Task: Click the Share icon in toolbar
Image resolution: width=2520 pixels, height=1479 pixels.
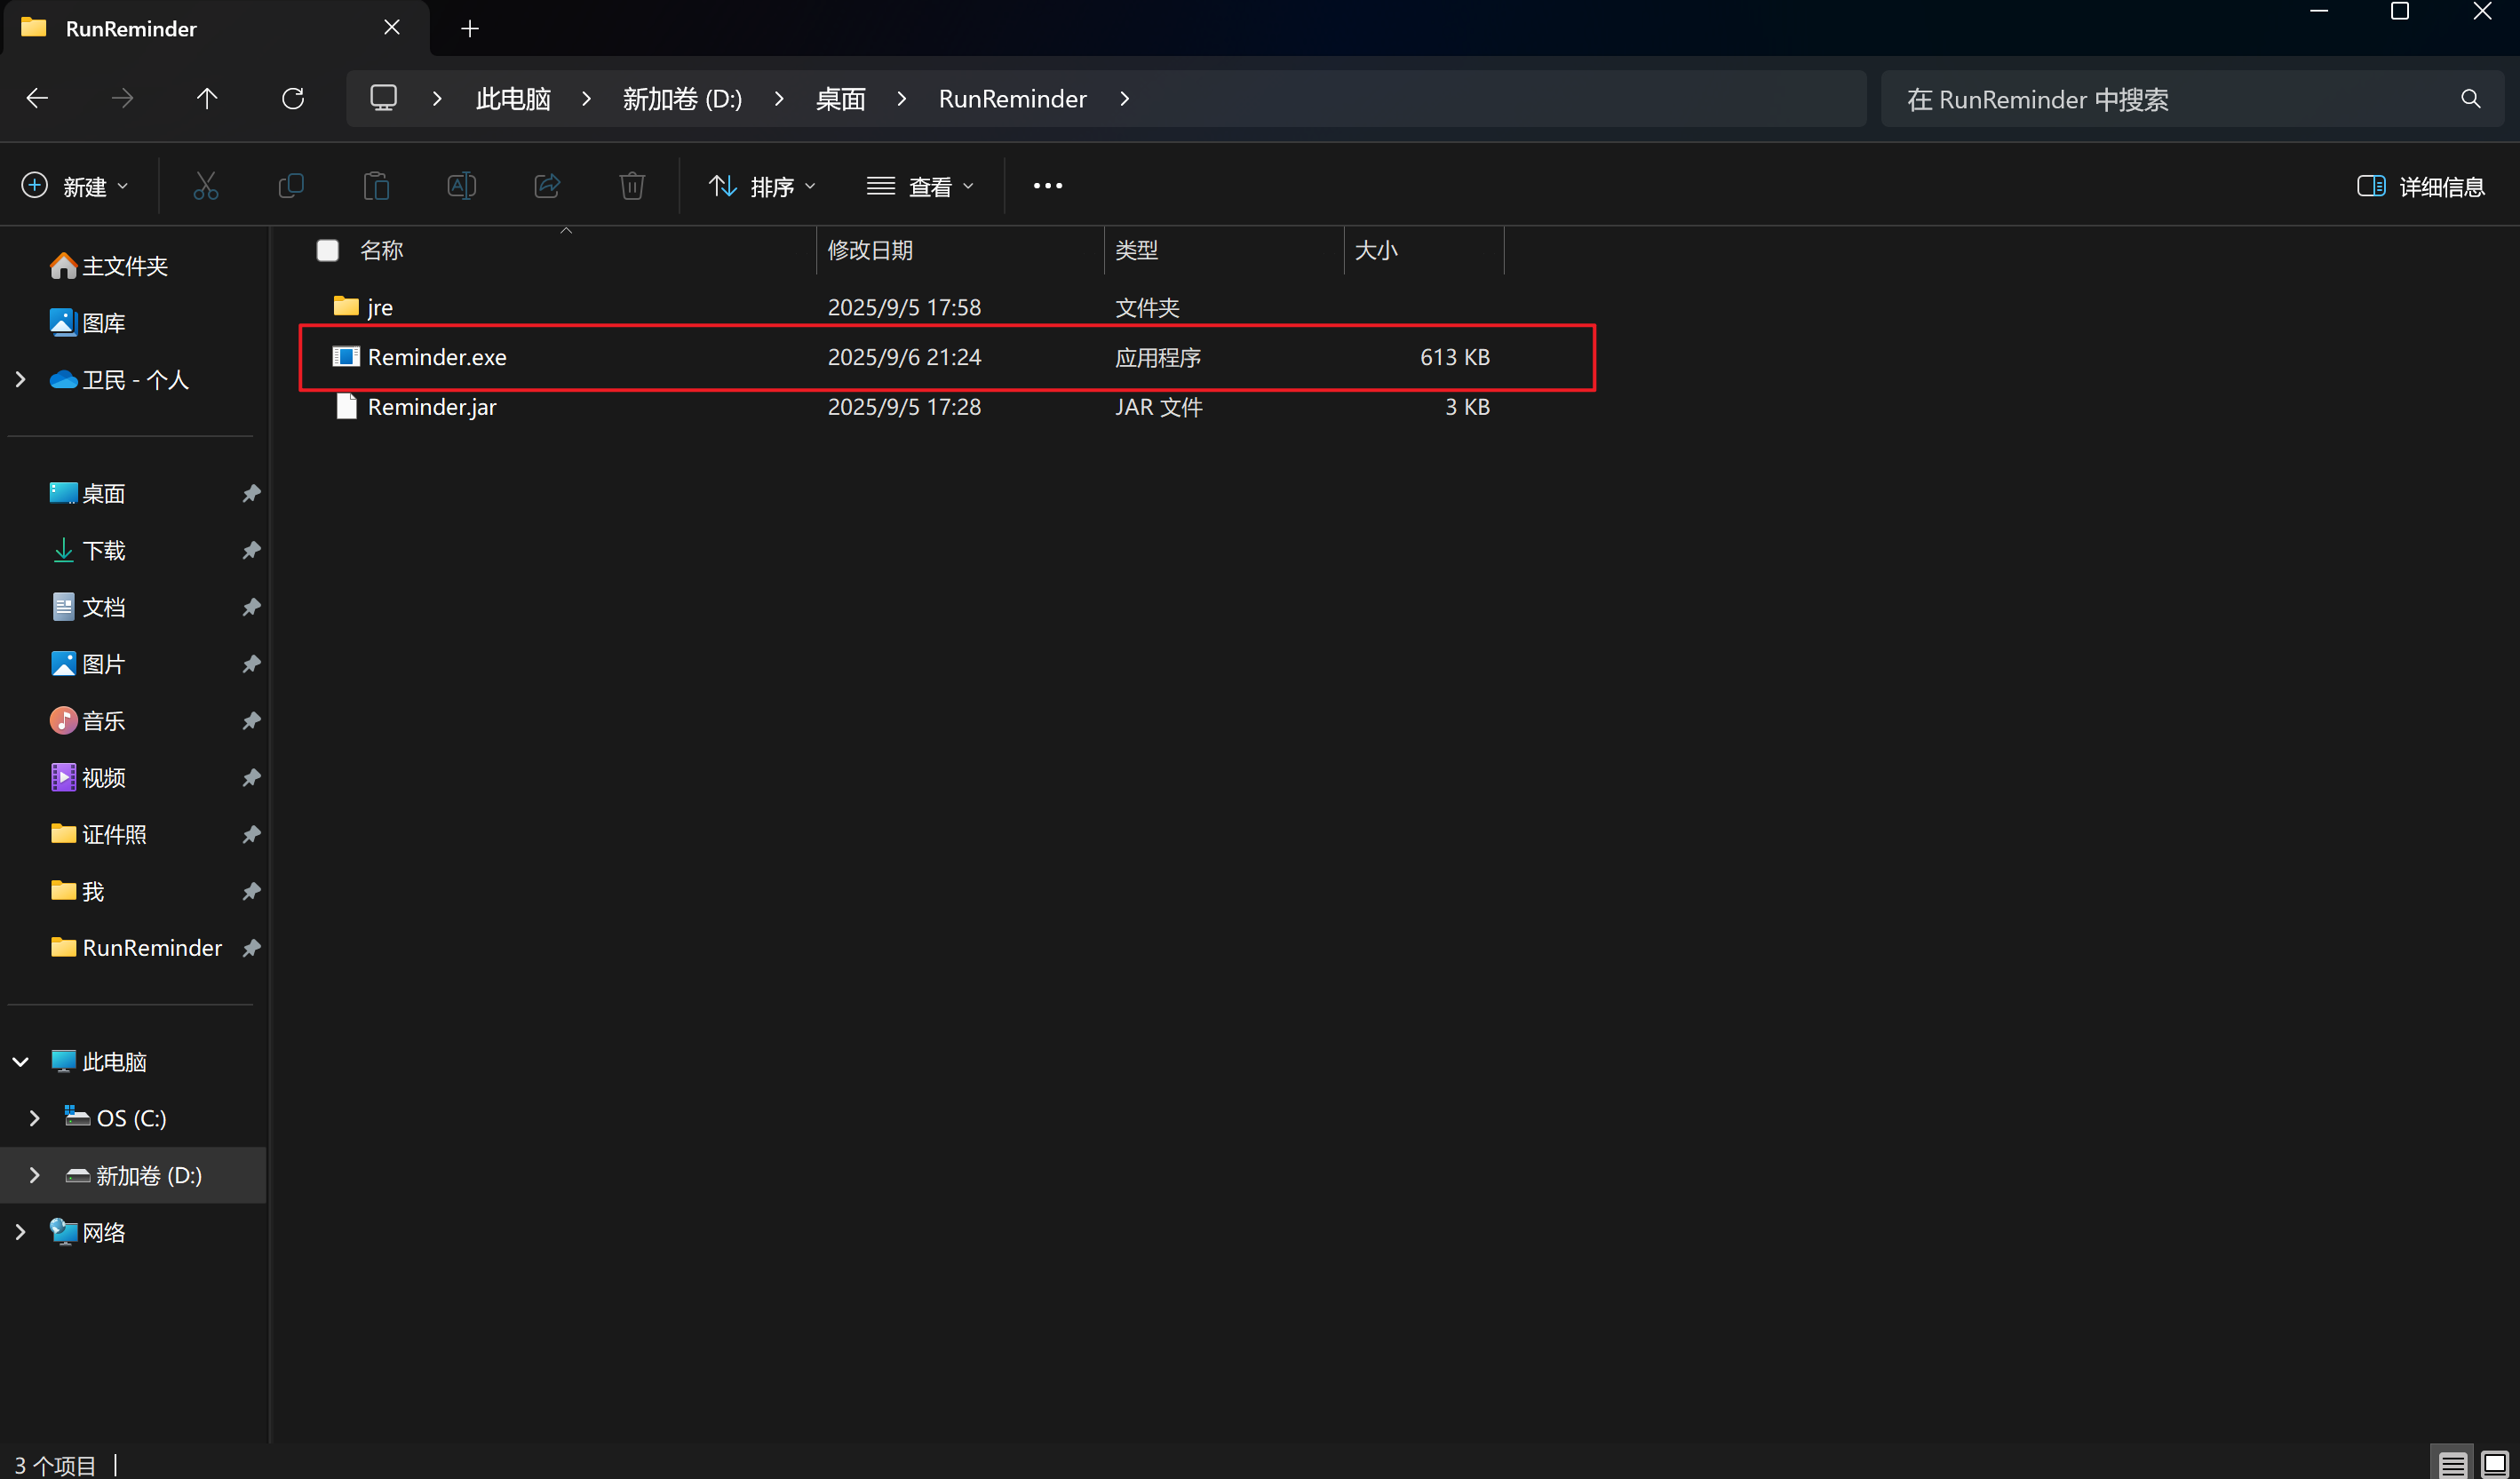Action: coord(547,186)
